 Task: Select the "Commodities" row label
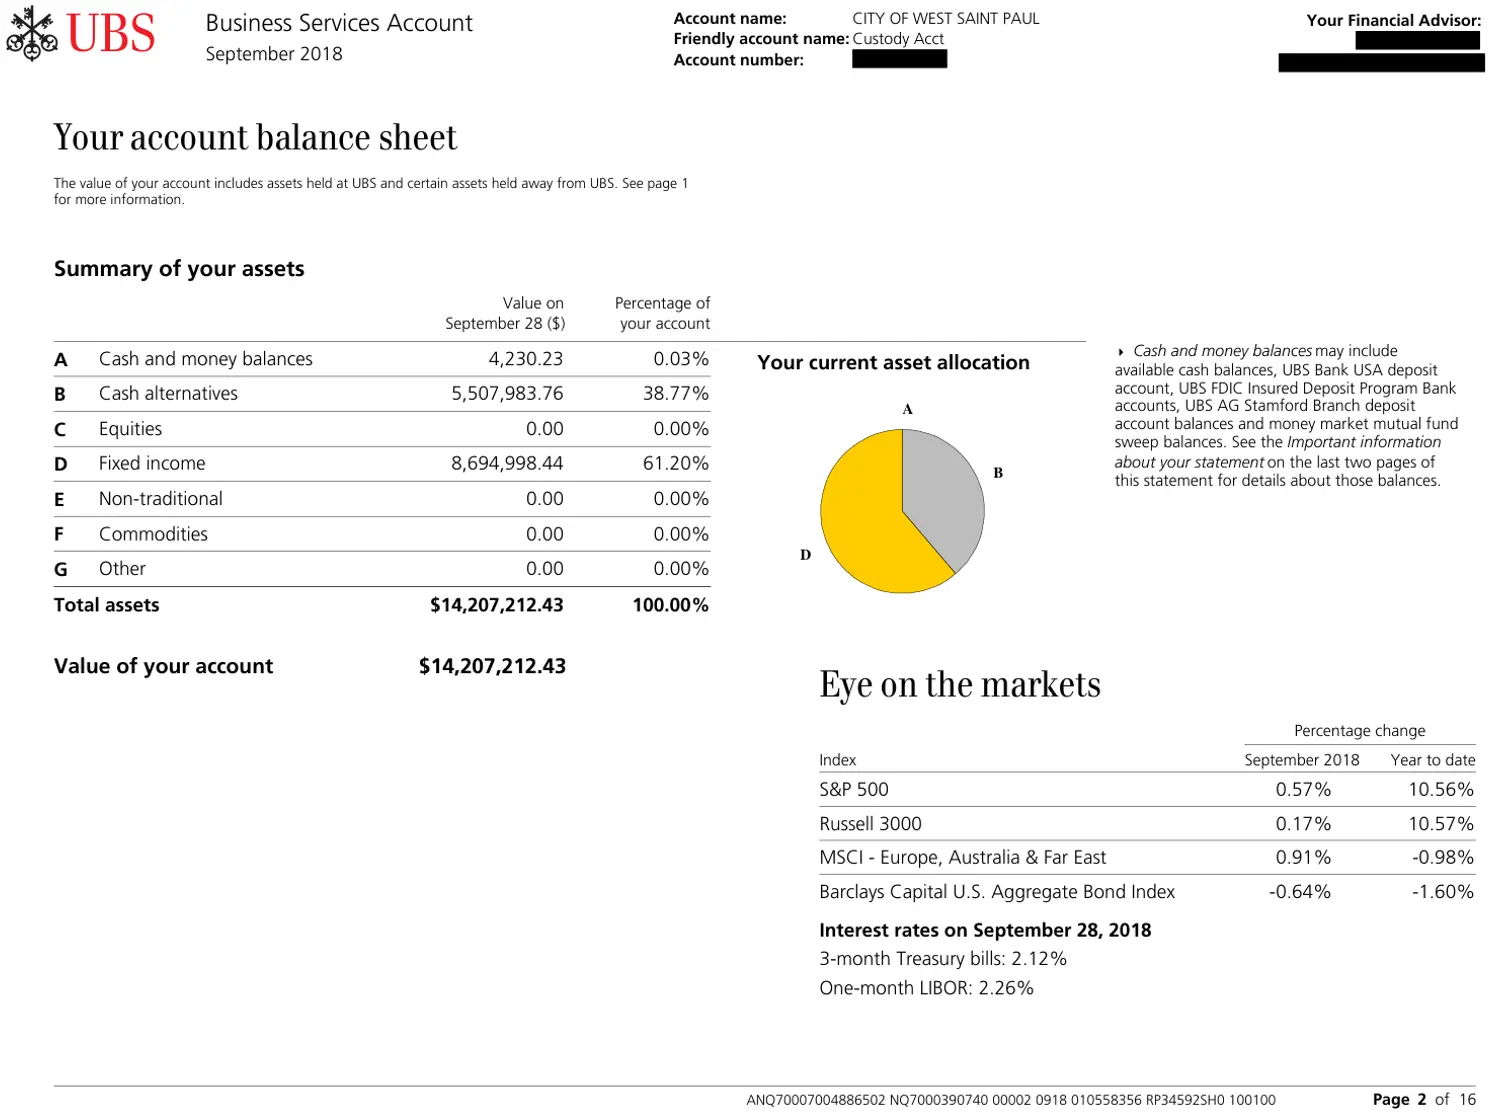point(153,534)
